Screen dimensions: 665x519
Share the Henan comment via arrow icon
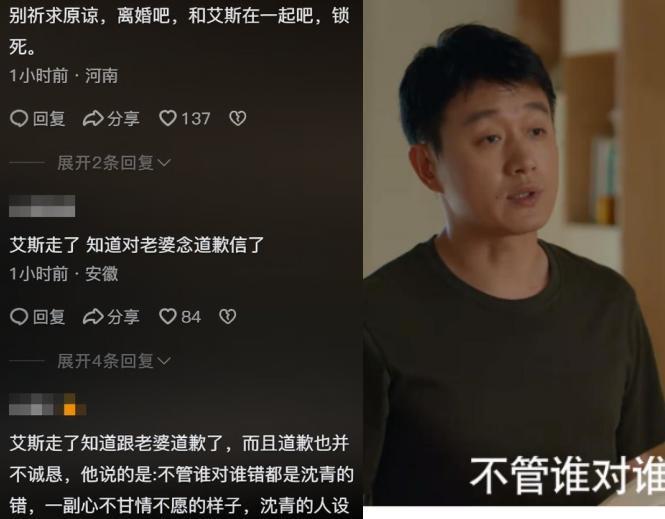pos(93,119)
